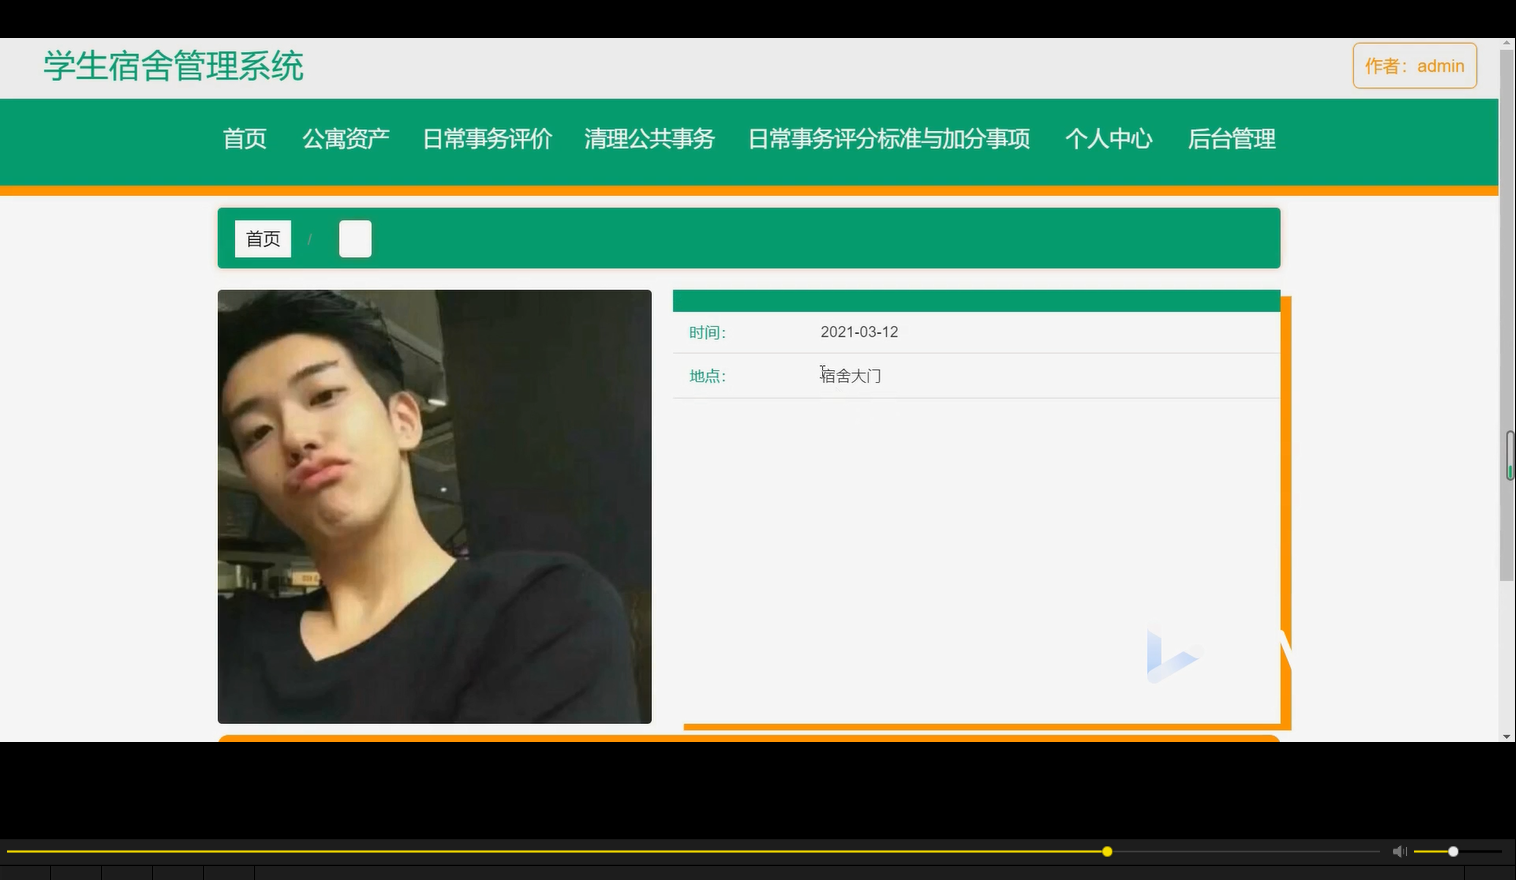
Task: Open the 公寓资产 navigation item
Action: (345, 139)
